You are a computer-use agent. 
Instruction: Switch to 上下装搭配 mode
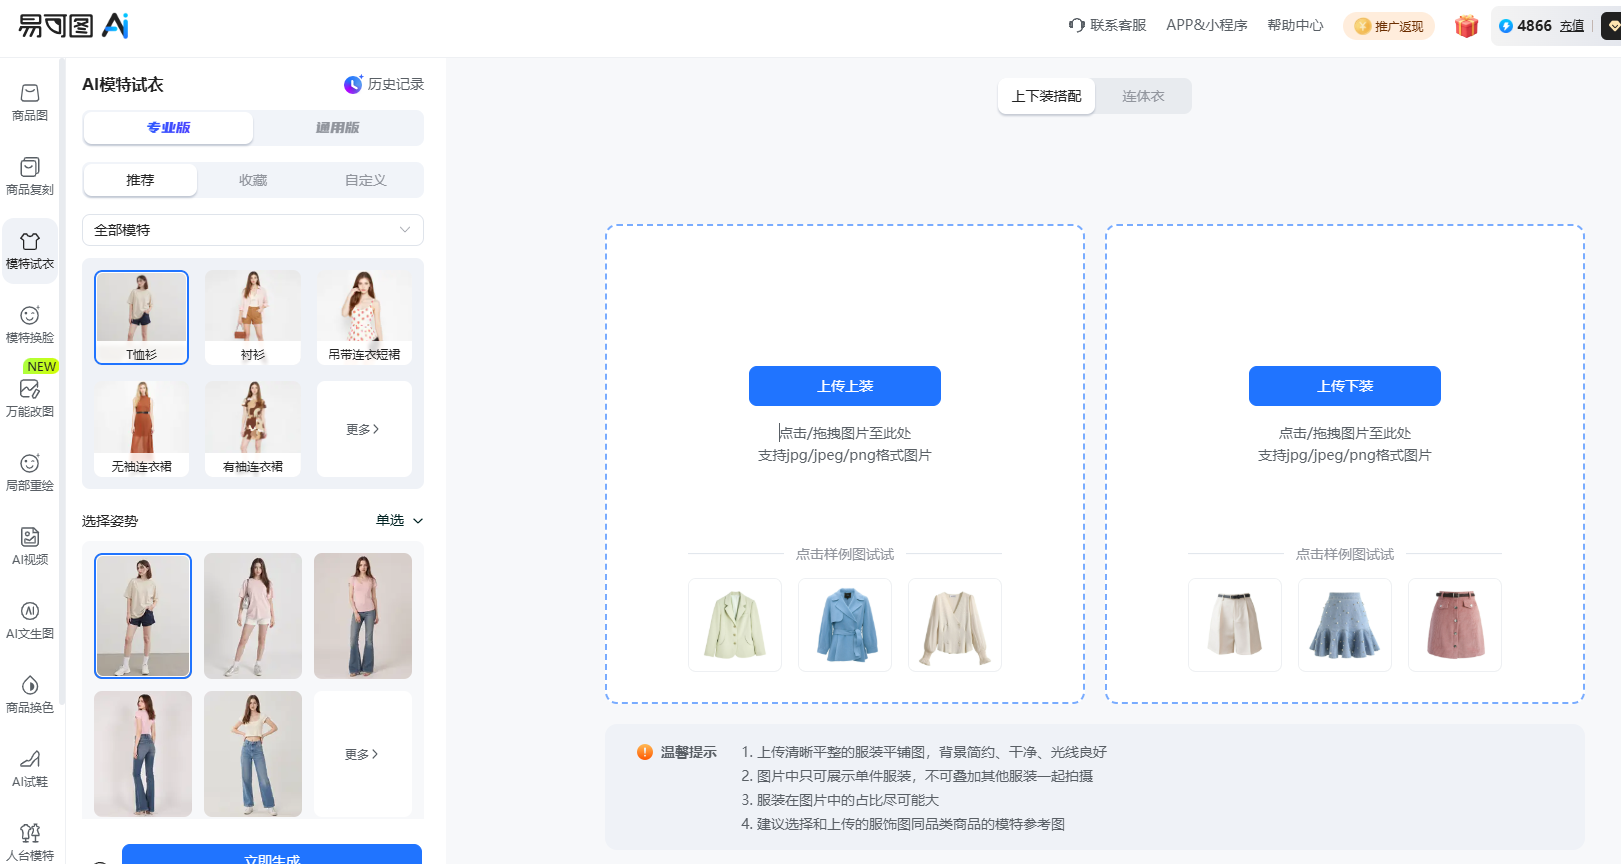pyautogui.click(x=1046, y=96)
